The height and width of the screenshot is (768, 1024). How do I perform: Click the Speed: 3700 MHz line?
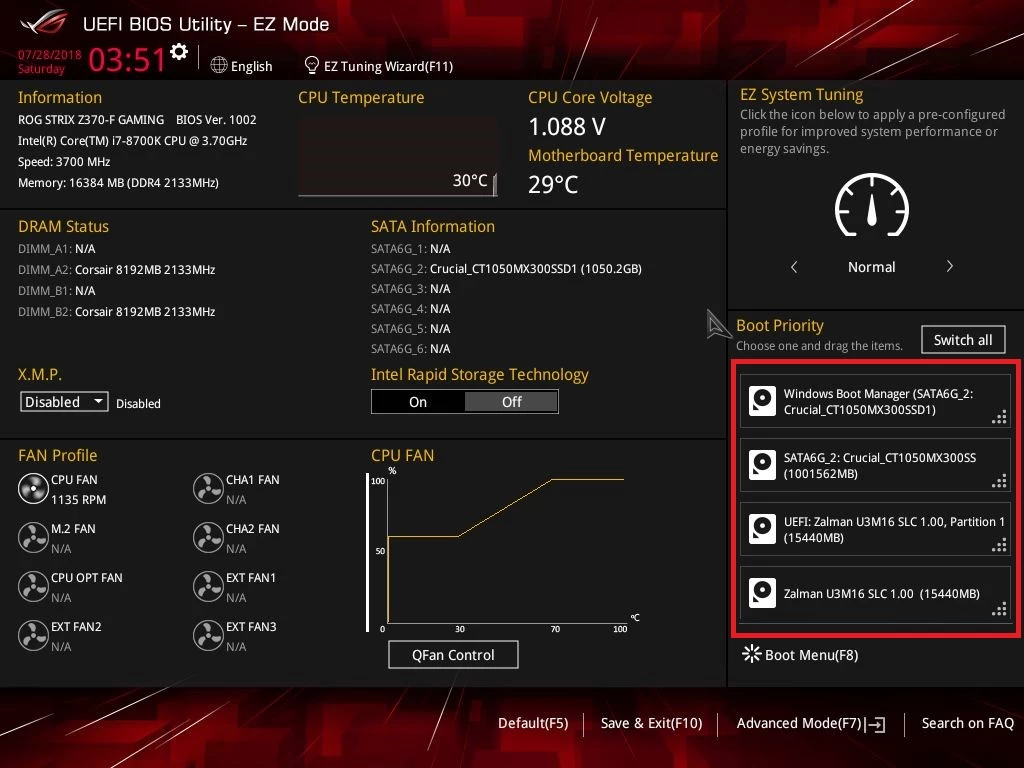[x=64, y=162]
